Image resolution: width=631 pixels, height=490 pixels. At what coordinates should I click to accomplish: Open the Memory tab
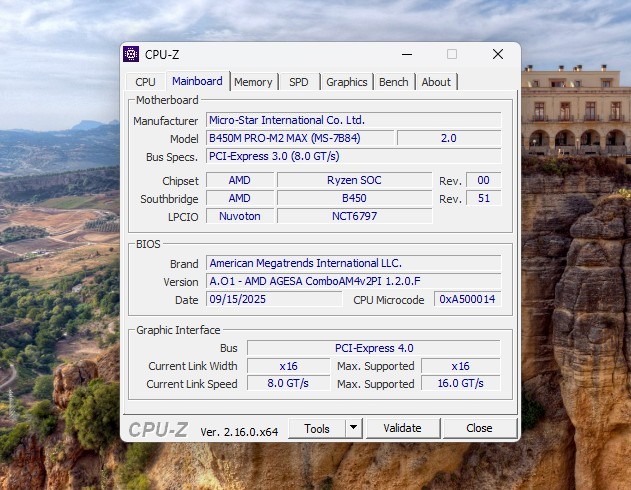[253, 82]
